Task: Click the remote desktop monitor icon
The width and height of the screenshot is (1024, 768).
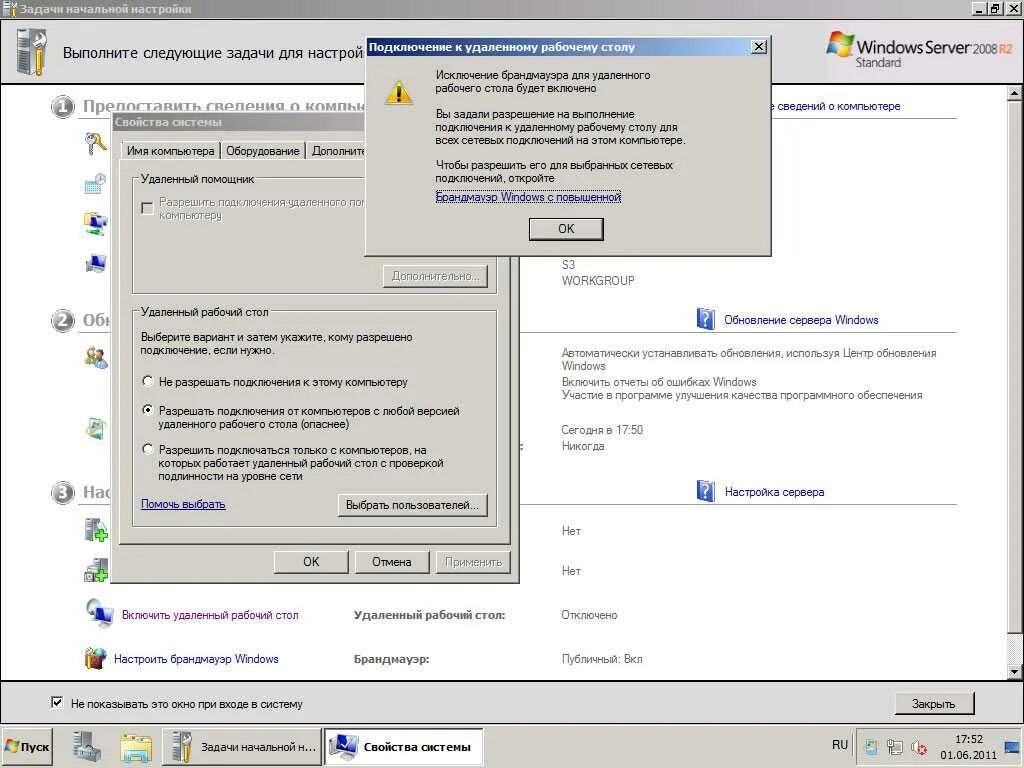Action: 99,613
